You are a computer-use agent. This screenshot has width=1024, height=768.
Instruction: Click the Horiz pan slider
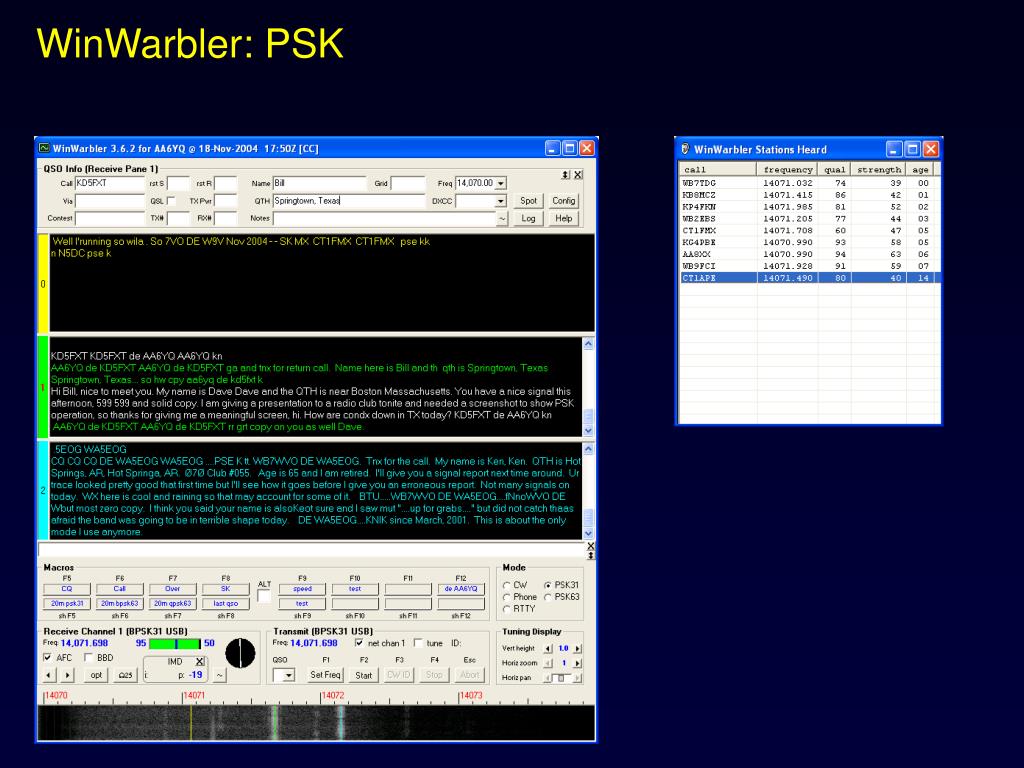coord(562,678)
